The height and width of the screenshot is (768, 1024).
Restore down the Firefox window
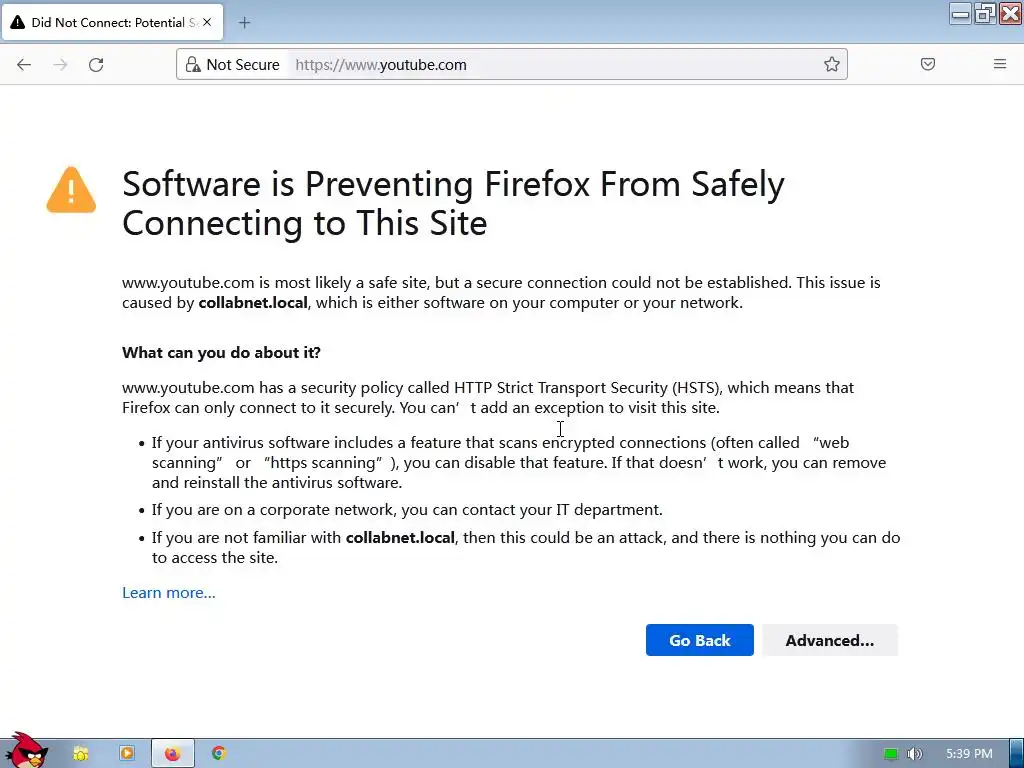pyautogui.click(x=985, y=13)
